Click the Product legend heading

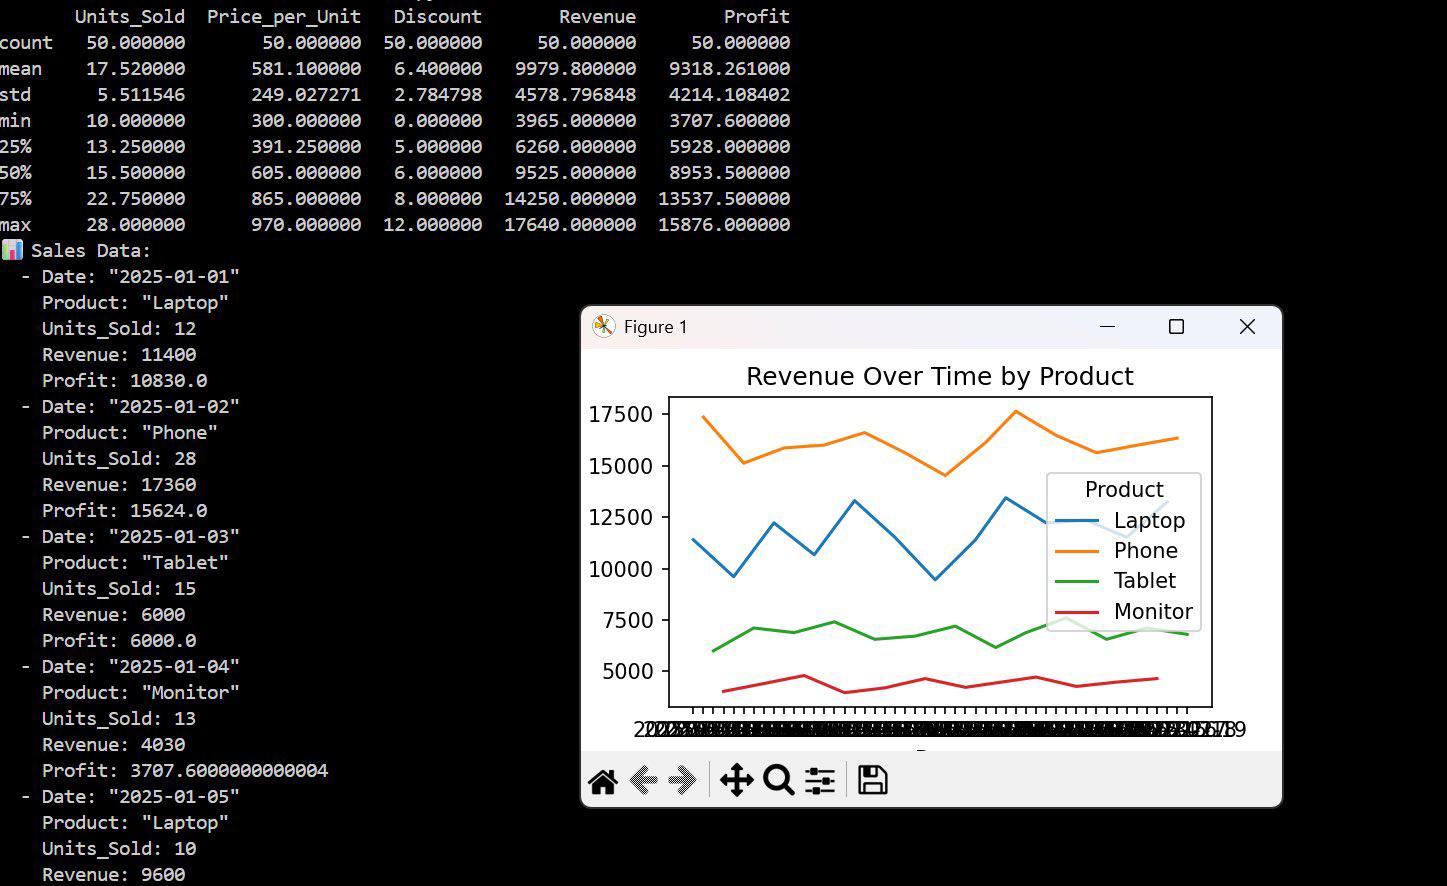tap(1124, 490)
